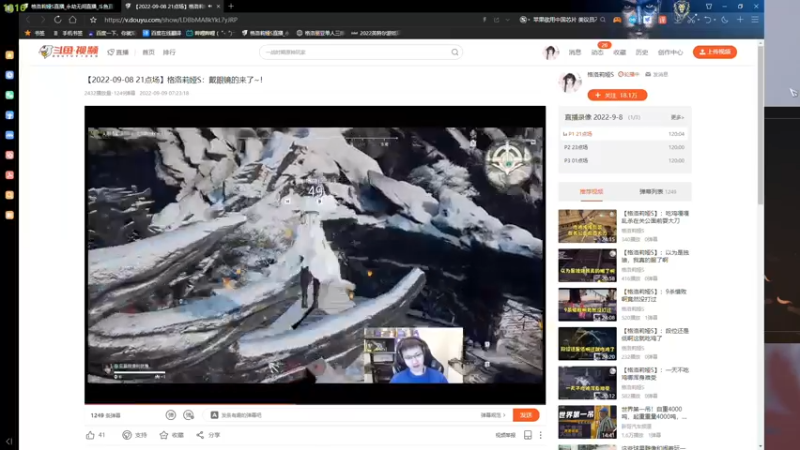Open the 百度在线翻译 bookmark

(162, 33)
